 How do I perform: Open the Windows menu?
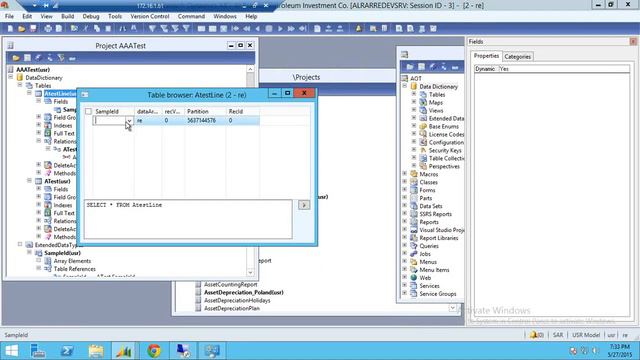(x=225, y=16)
